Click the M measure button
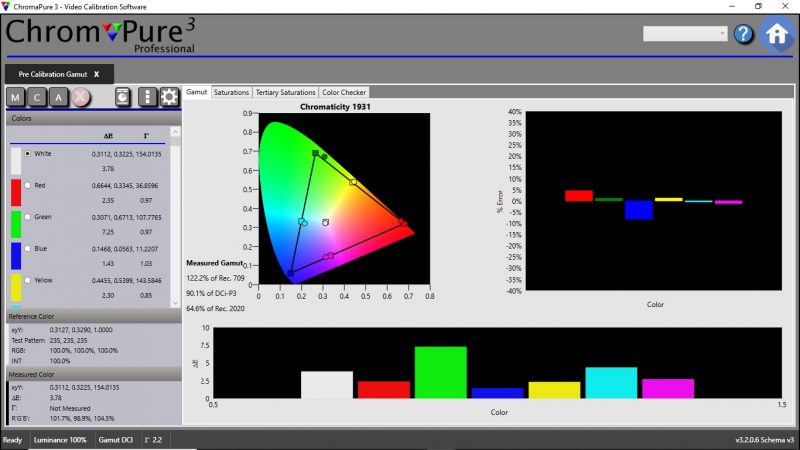The image size is (800, 450). point(16,97)
